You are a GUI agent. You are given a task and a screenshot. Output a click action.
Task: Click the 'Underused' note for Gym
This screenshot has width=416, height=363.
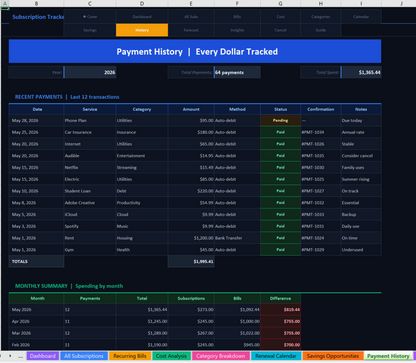point(361,250)
